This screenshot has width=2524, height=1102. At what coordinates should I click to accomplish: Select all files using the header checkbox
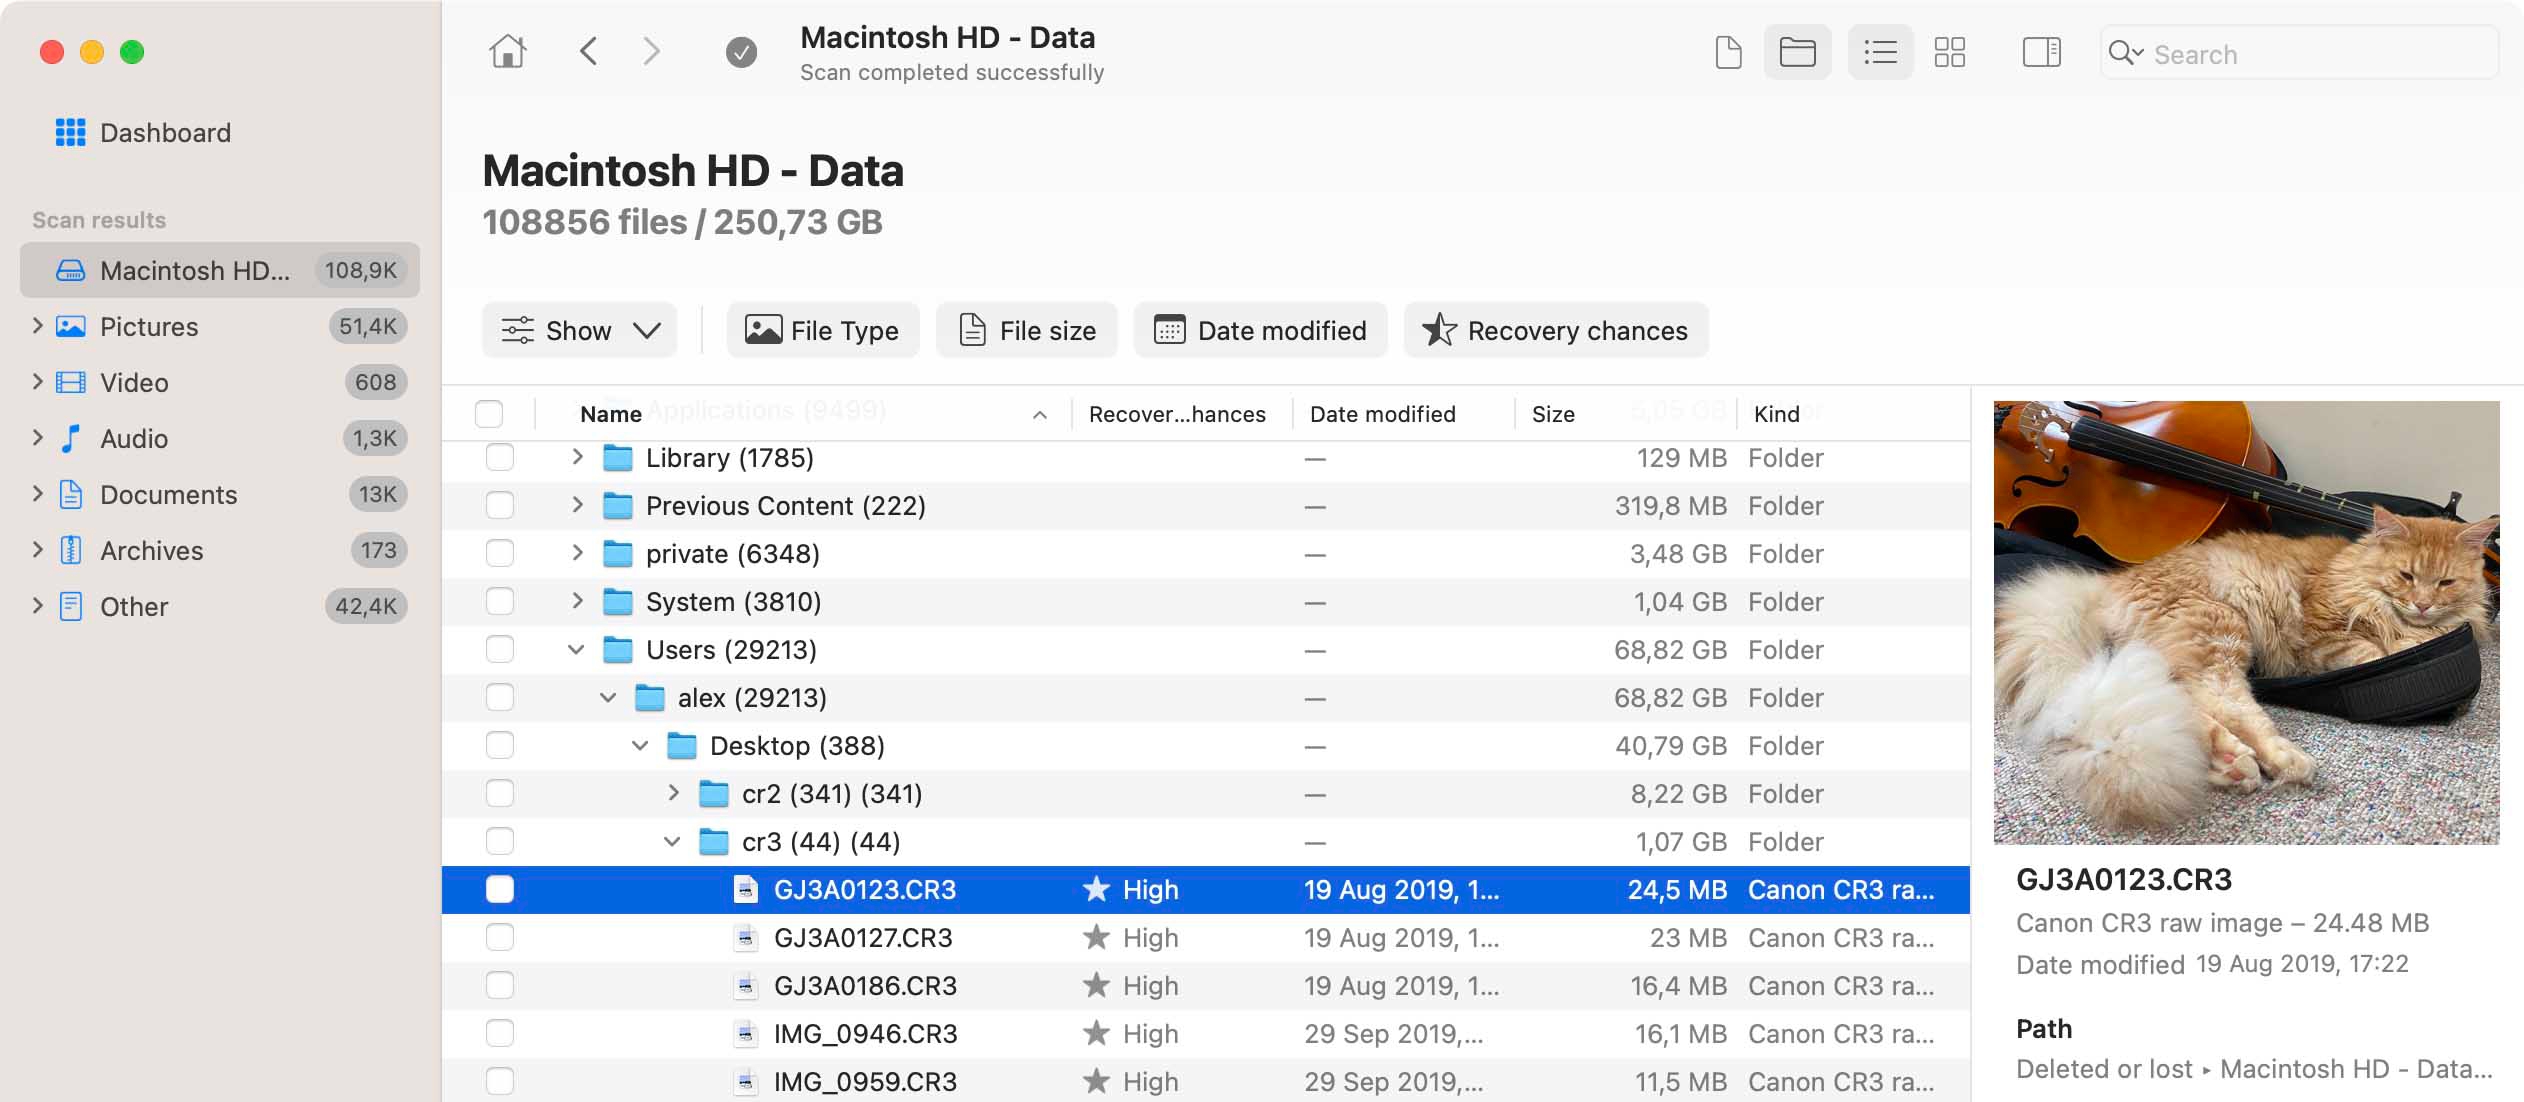490,412
